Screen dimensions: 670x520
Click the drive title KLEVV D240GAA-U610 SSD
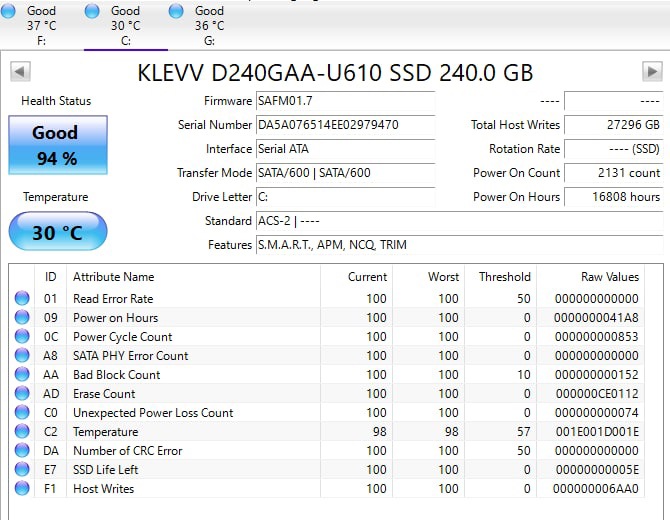(335, 73)
